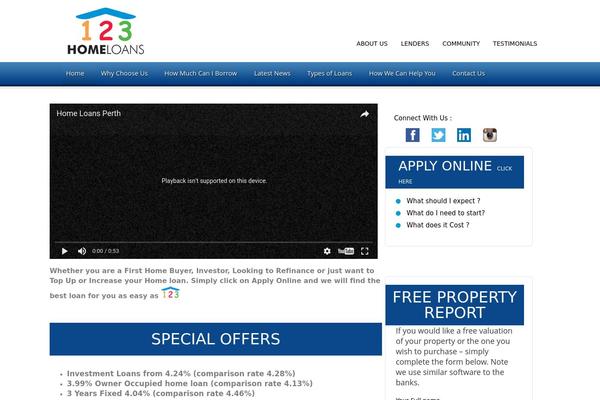600x400 pixels.
Task: Open How Much Can I Borrow
Action: 201,73
